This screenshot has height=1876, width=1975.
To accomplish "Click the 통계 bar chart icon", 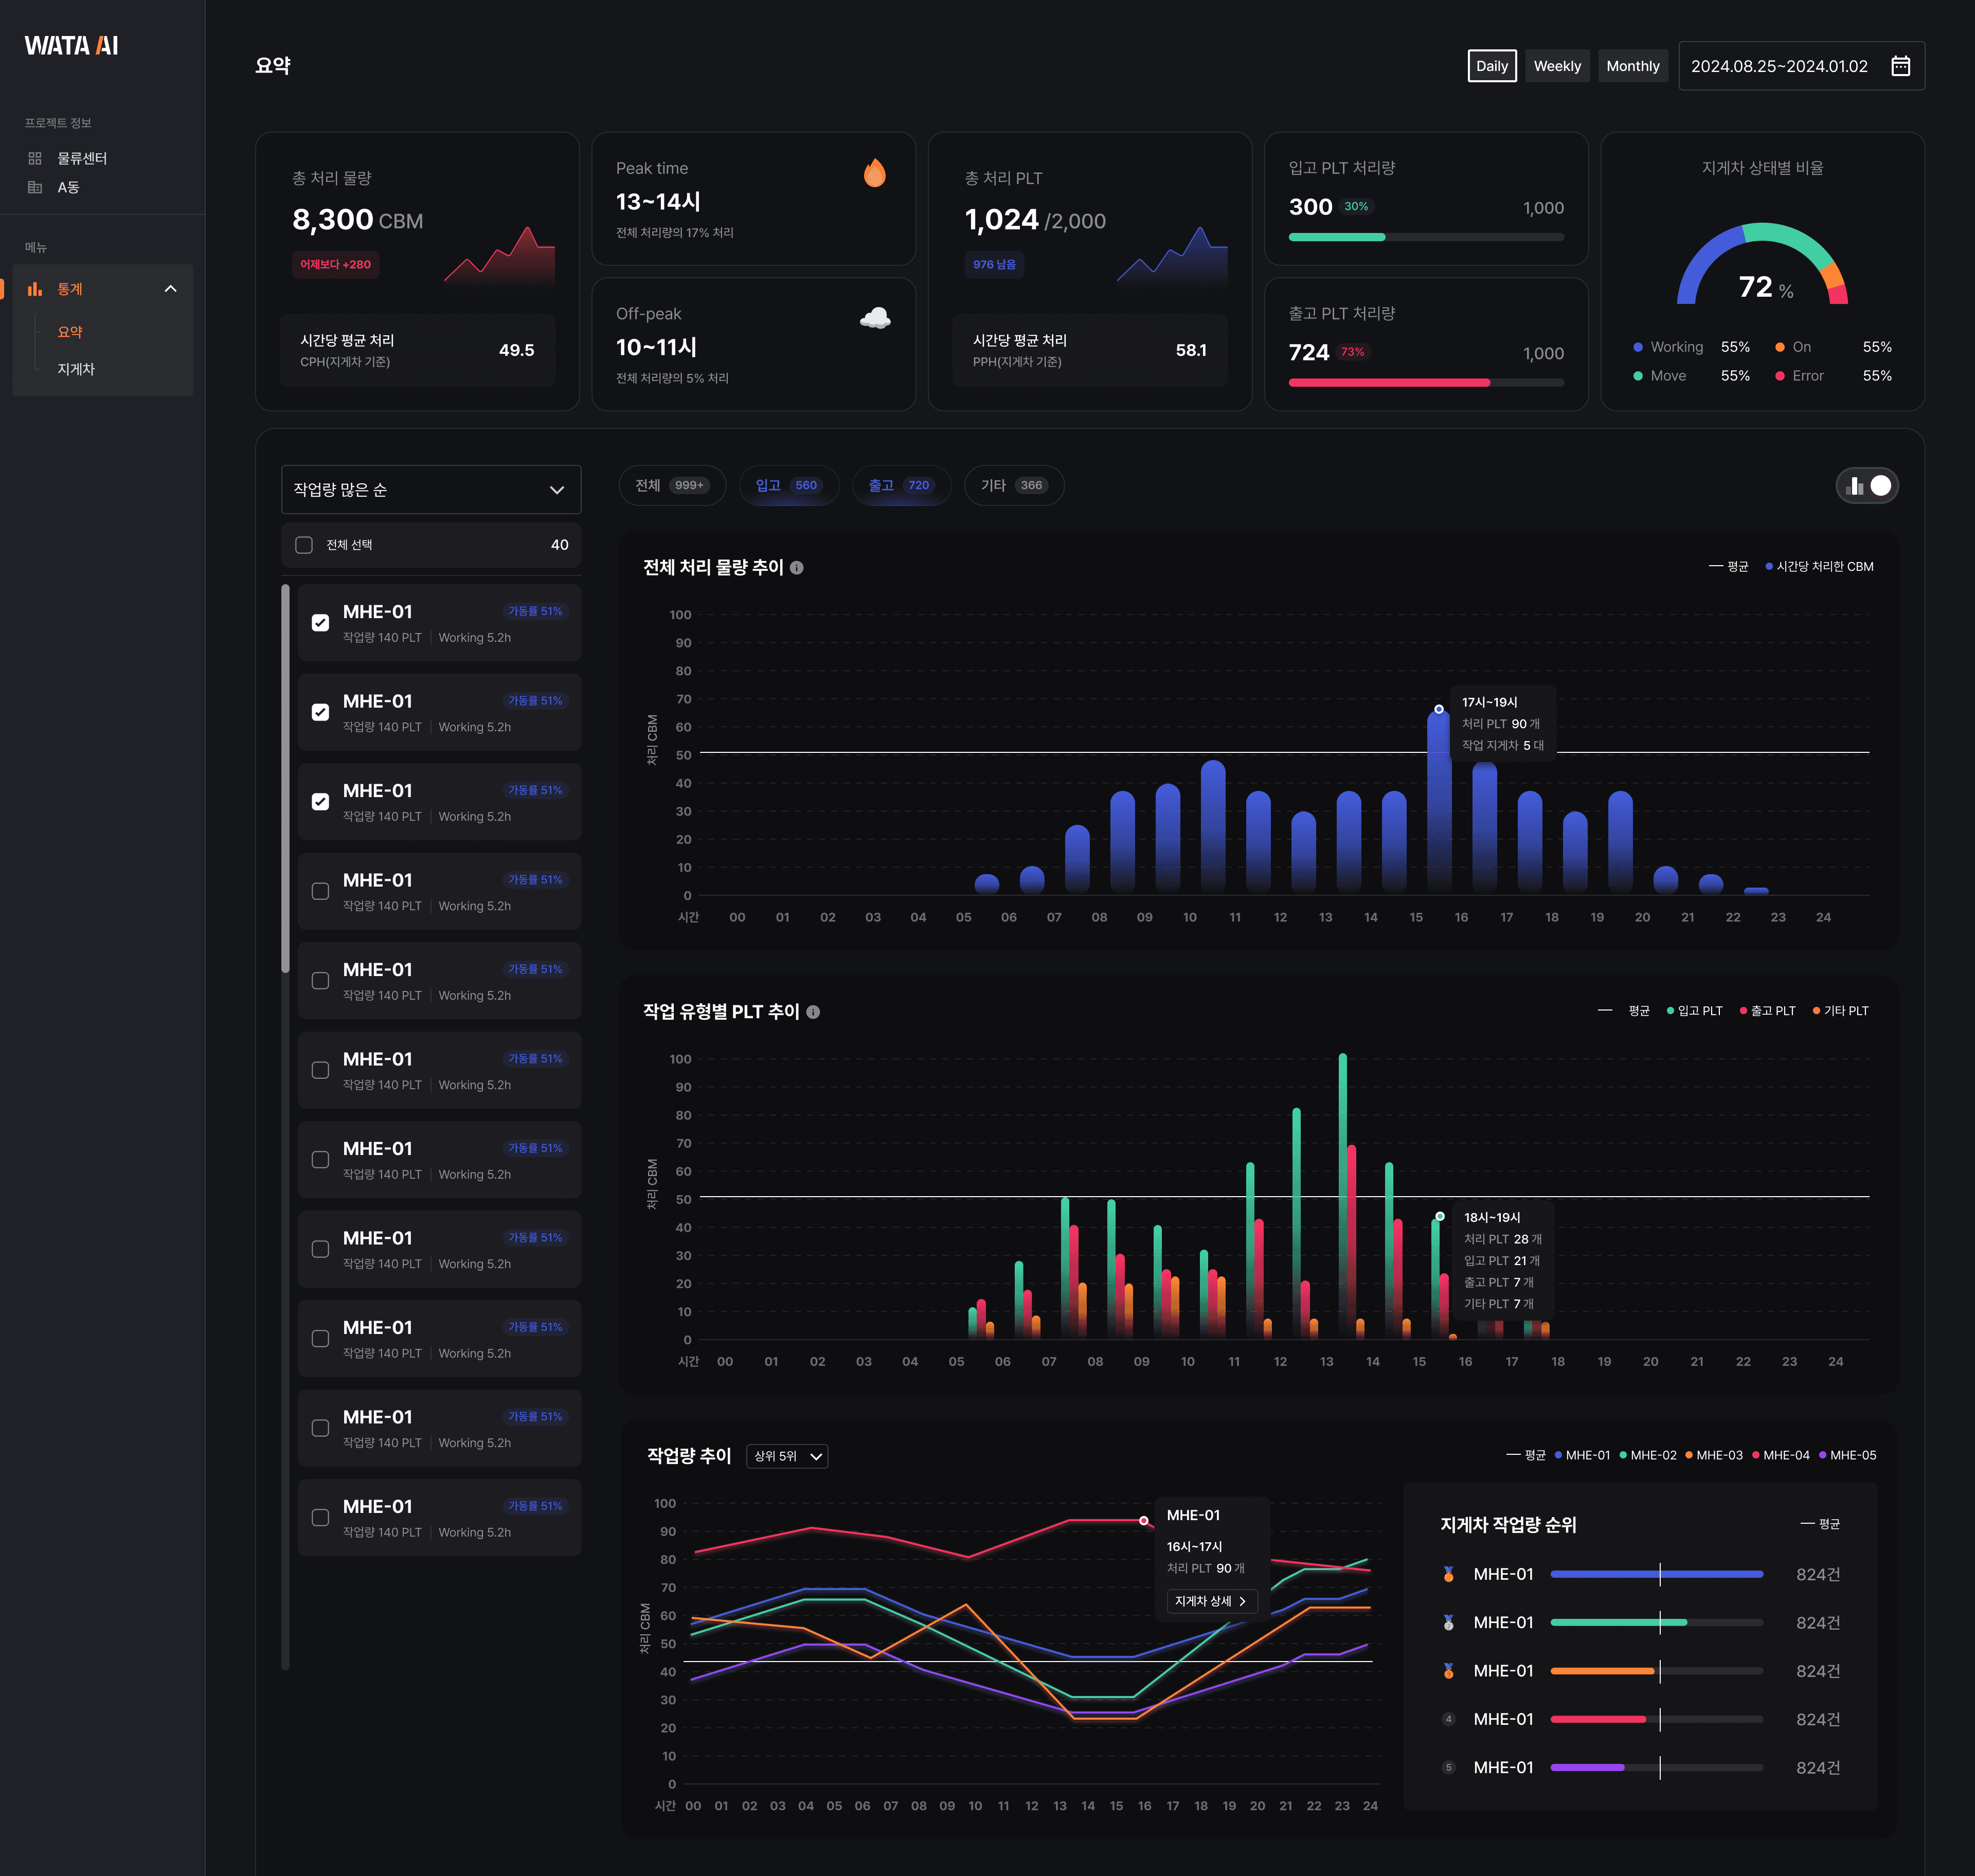I will [x=35, y=289].
